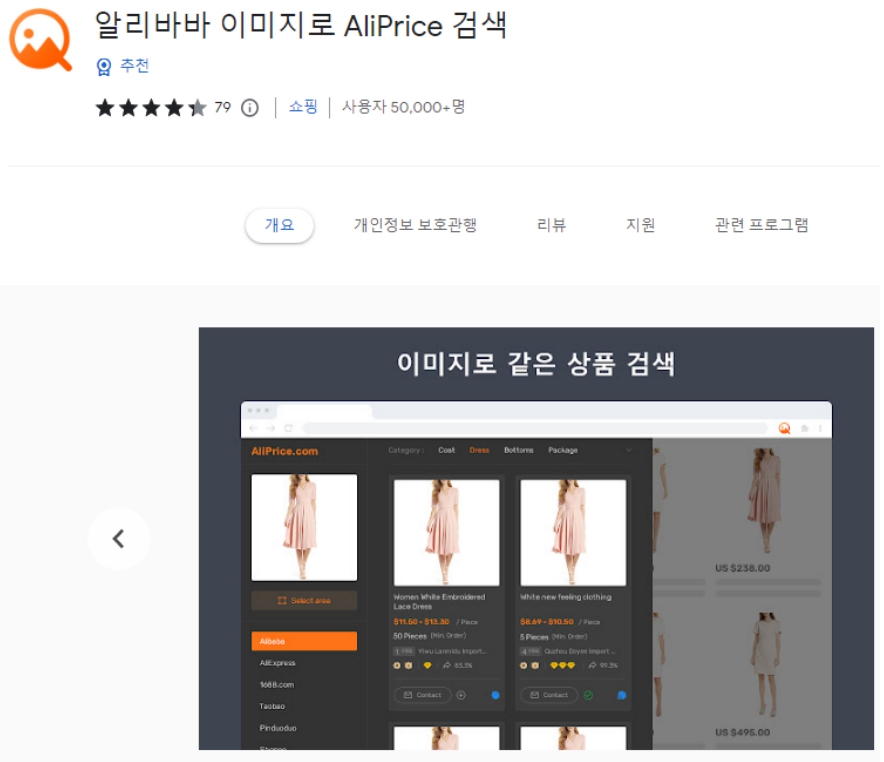Click the star rating row
This screenshot has width=884, height=762.
tap(151, 107)
